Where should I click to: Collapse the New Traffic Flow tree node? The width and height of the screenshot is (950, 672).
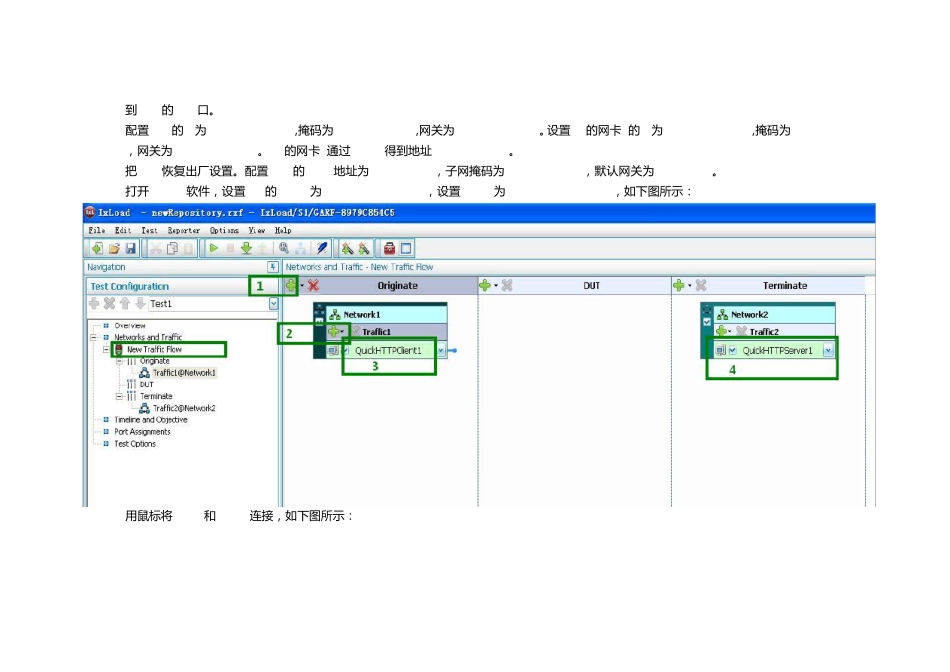pyautogui.click(x=106, y=350)
